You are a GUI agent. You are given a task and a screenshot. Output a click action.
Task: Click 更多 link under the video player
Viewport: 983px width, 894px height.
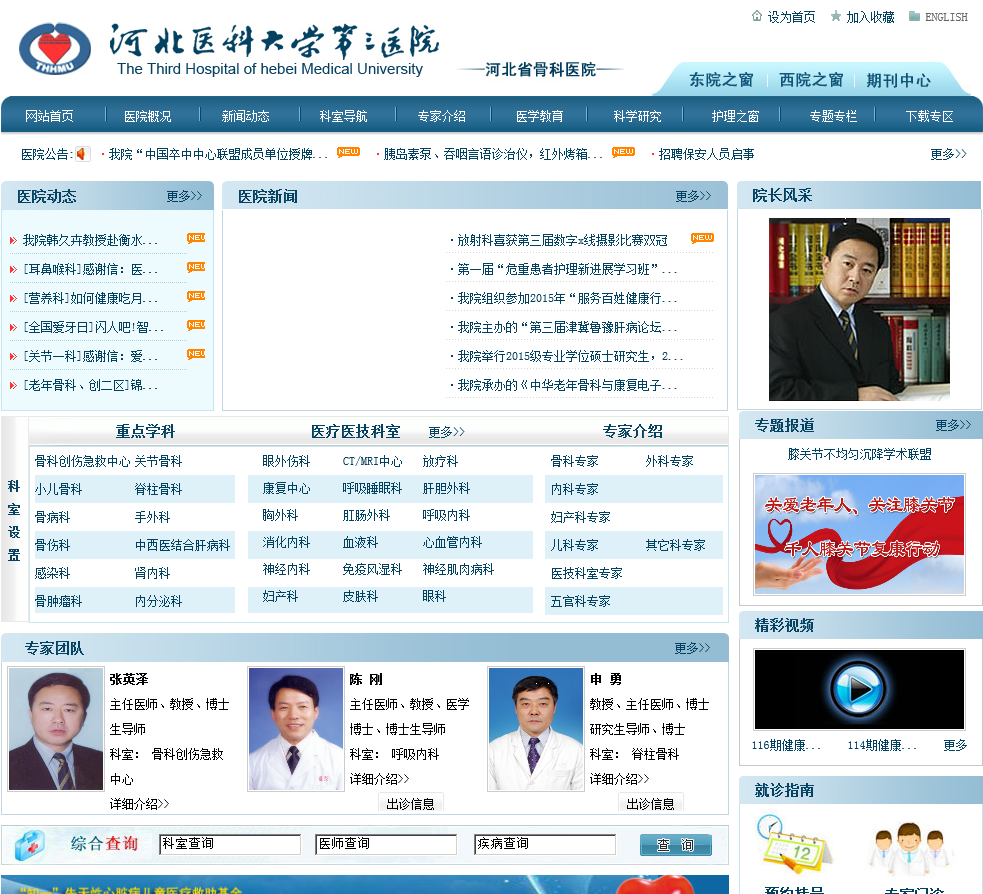tap(955, 745)
